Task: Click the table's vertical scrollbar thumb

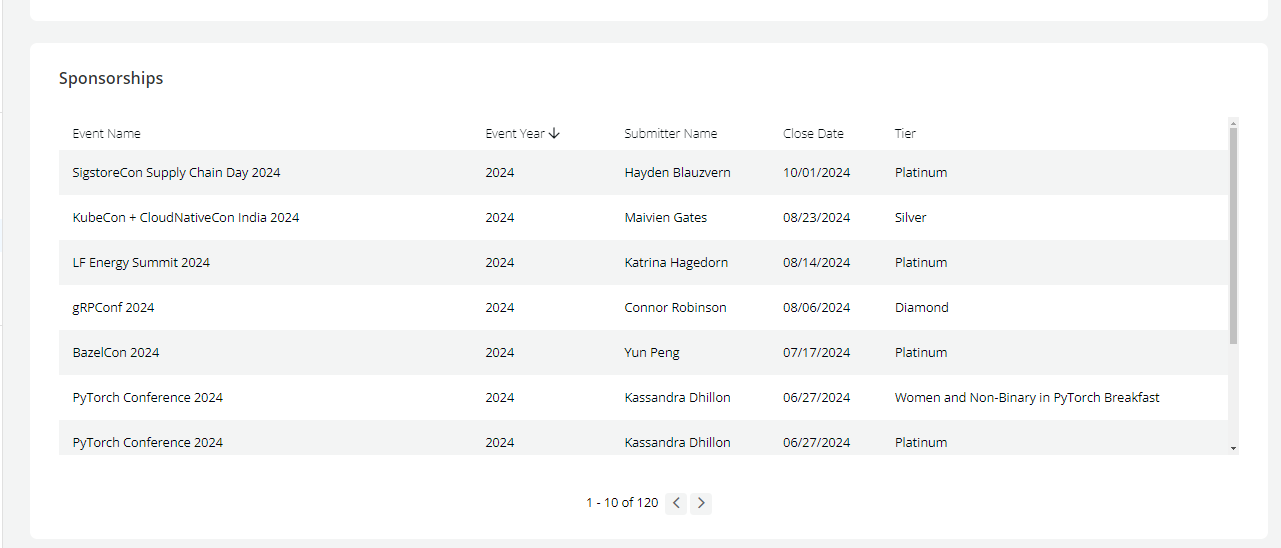Action: point(1233,235)
